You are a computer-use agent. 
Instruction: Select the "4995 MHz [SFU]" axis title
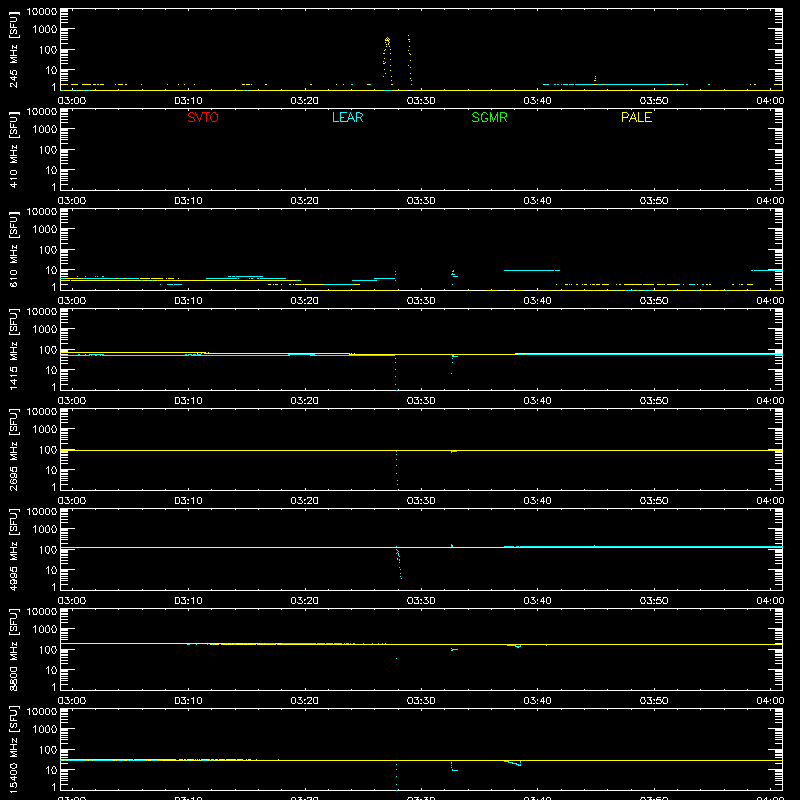click(13, 549)
